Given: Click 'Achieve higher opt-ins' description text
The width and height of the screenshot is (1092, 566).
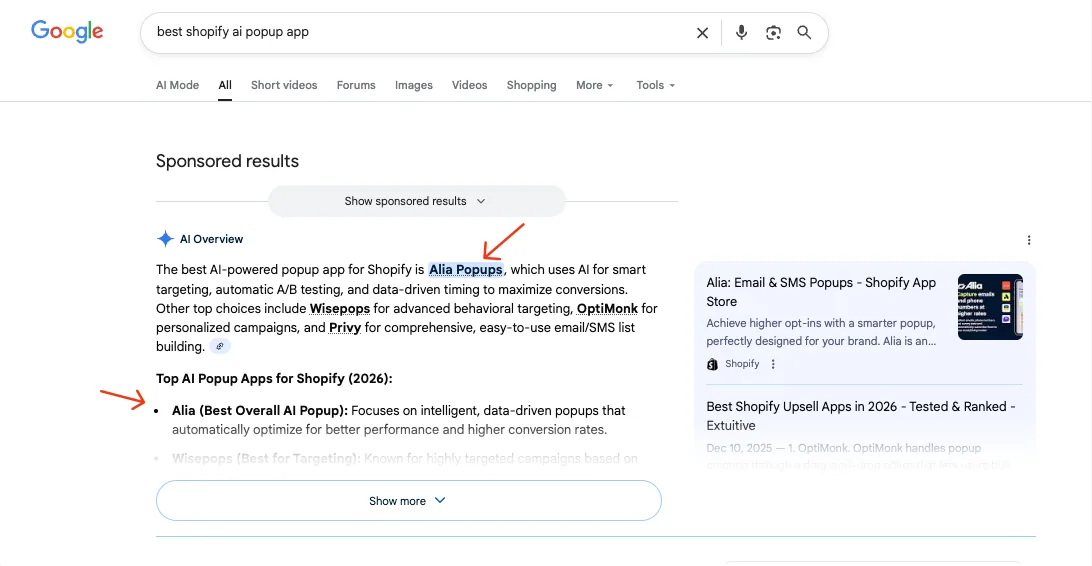Looking at the screenshot, I should coord(821,332).
